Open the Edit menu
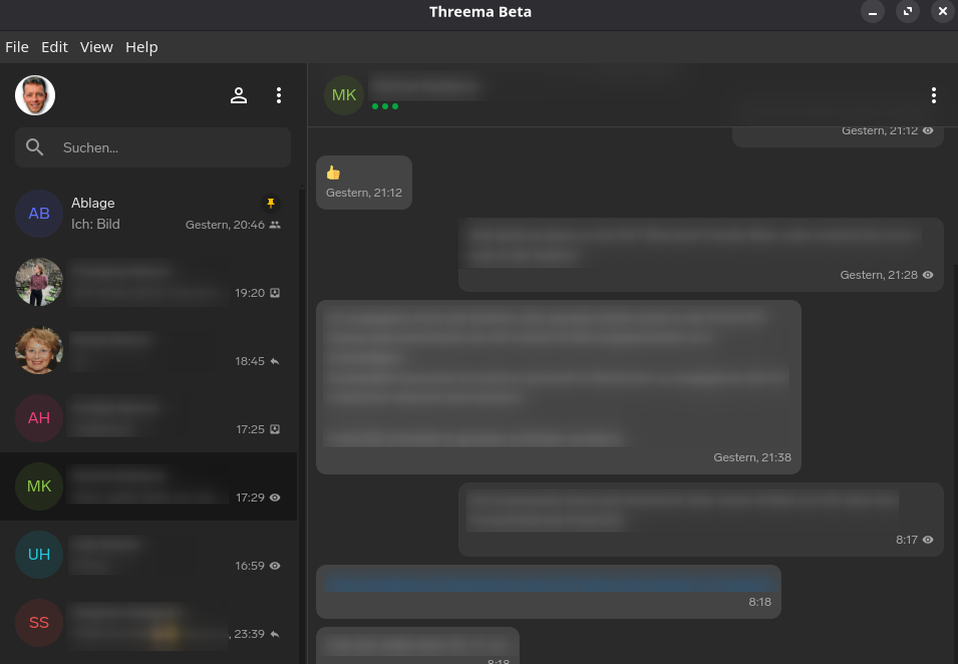The image size is (958, 664). [x=54, y=47]
